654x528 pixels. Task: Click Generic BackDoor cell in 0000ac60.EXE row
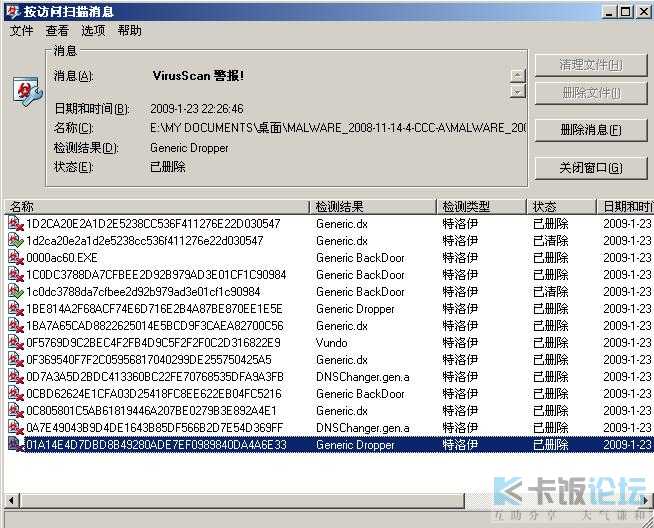(x=360, y=258)
